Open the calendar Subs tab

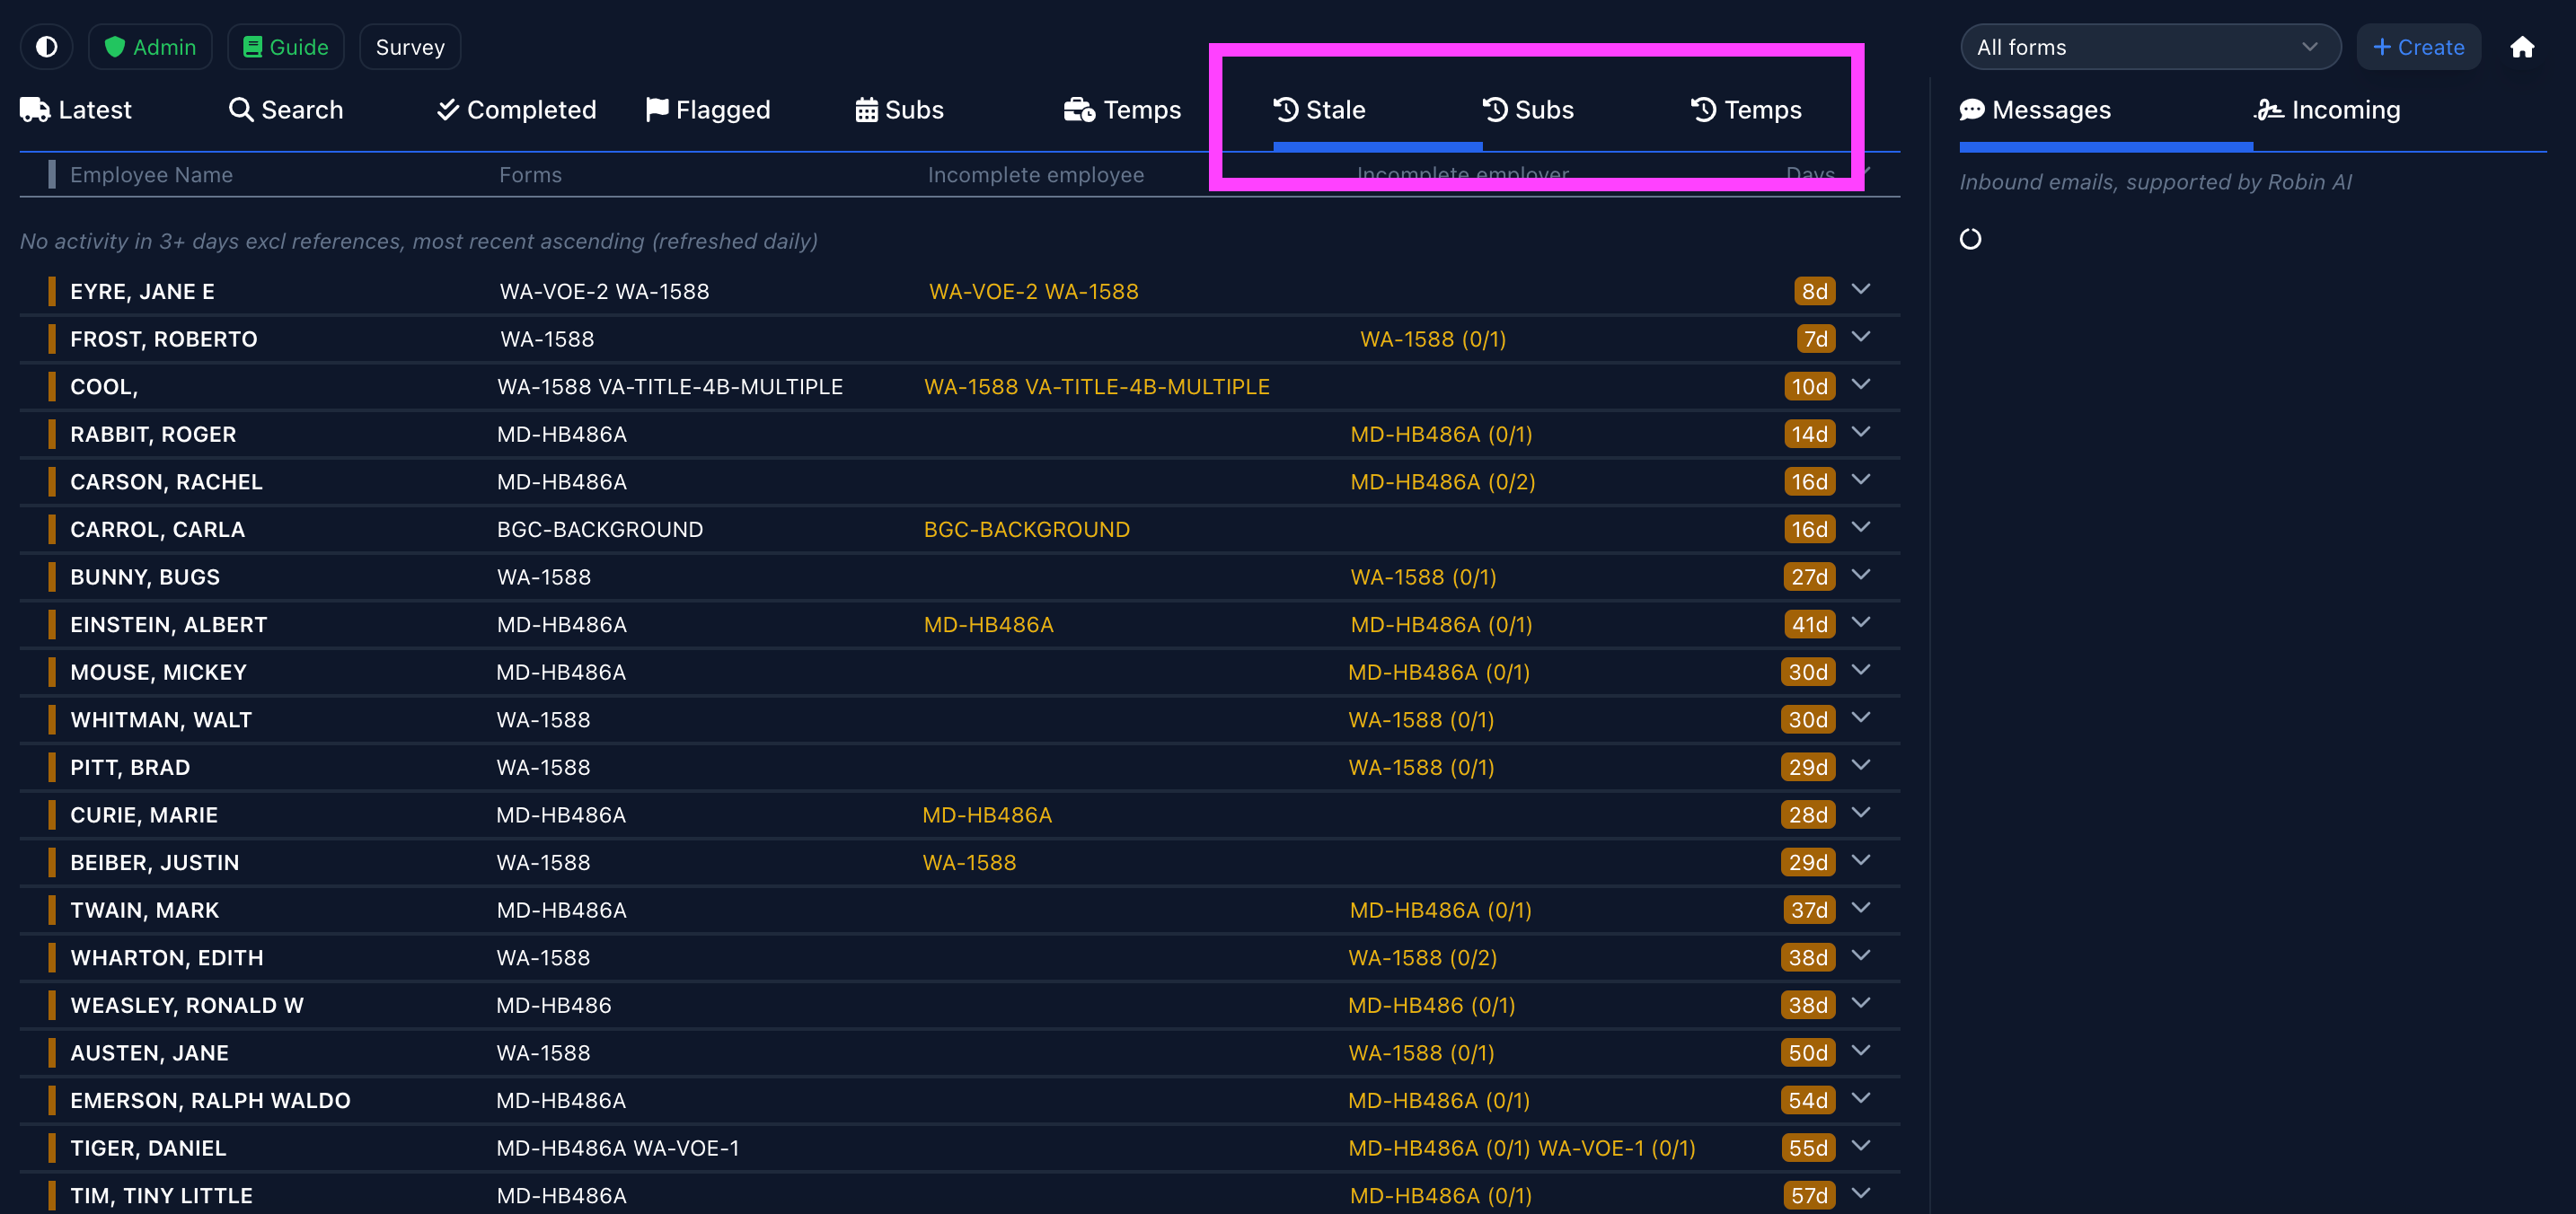pos(899,110)
